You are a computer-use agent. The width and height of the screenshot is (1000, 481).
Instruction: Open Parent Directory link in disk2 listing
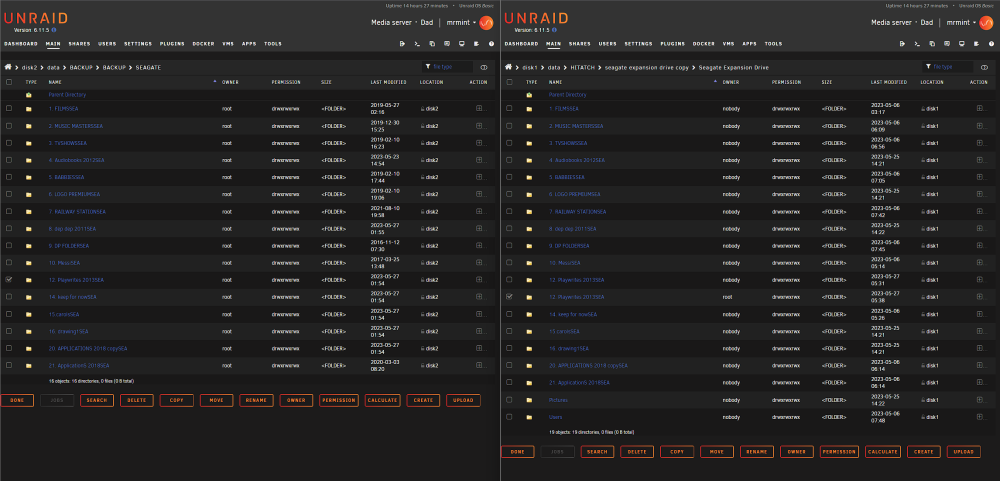pyautogui.click(x=67, y=95)
